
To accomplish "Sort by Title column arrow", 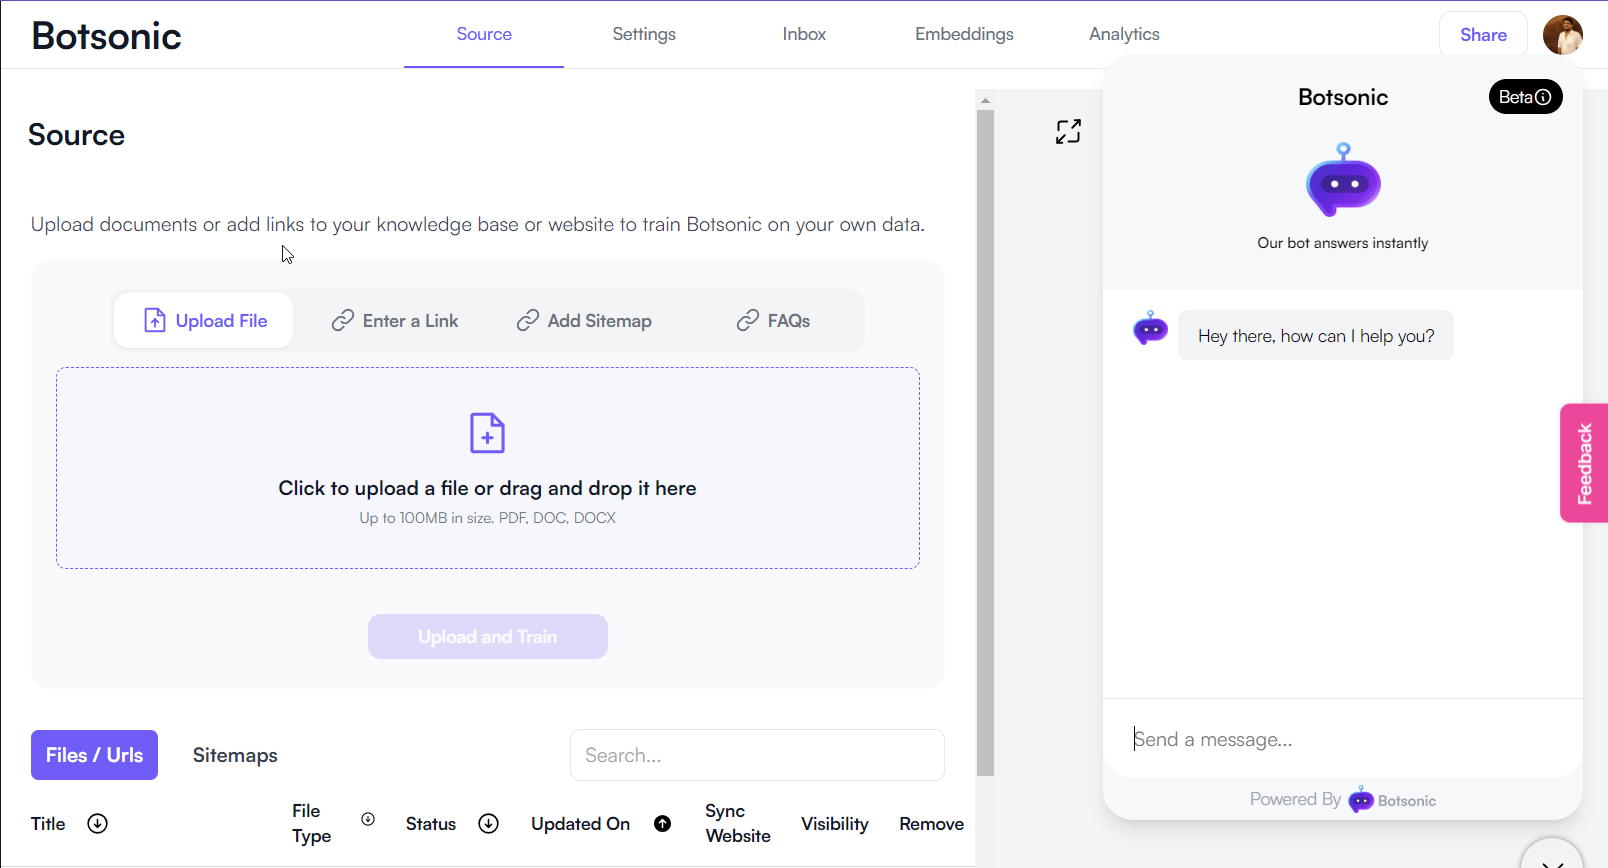I will [97, 824].
